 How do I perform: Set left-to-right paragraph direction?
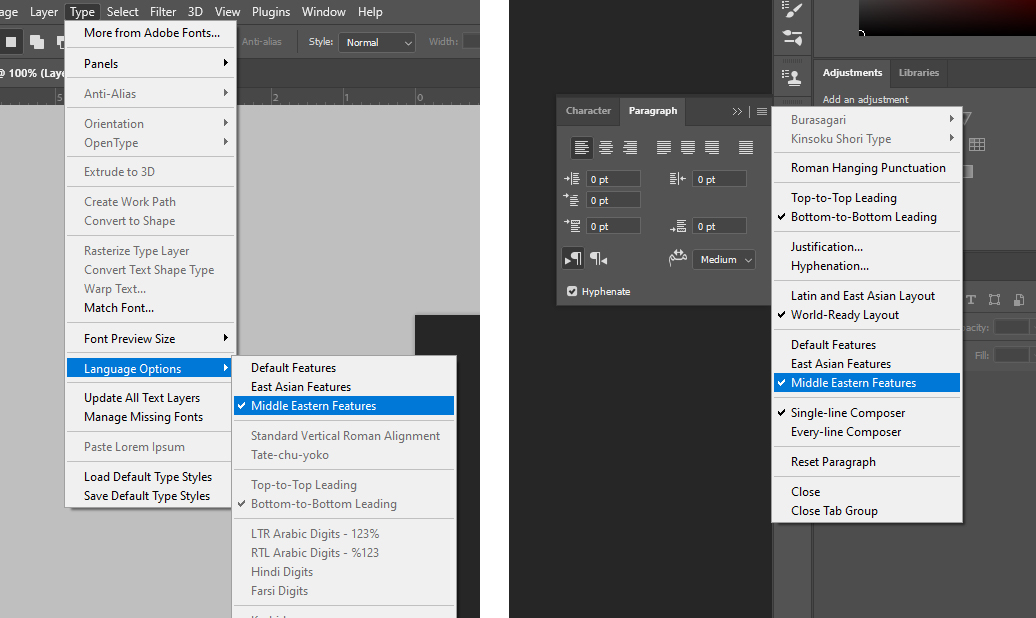[573, 258]
